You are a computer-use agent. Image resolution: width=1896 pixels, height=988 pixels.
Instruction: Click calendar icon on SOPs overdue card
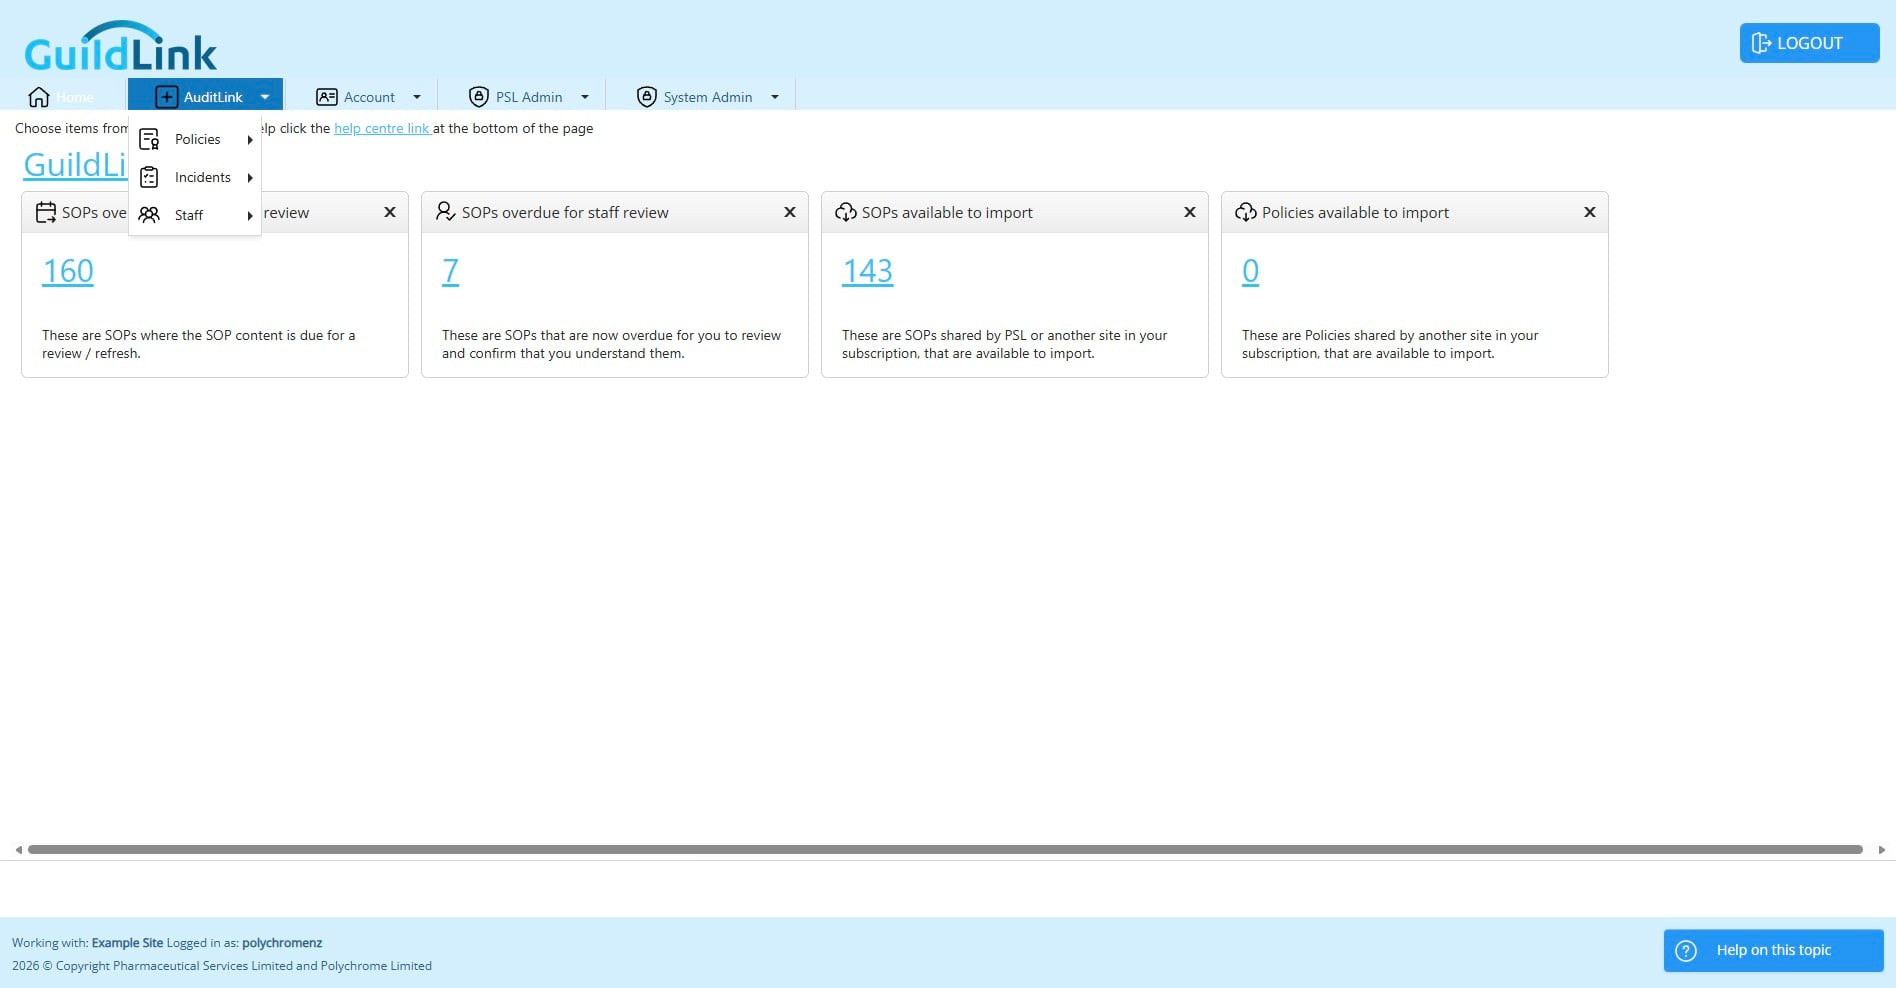(x=46, y=212)
